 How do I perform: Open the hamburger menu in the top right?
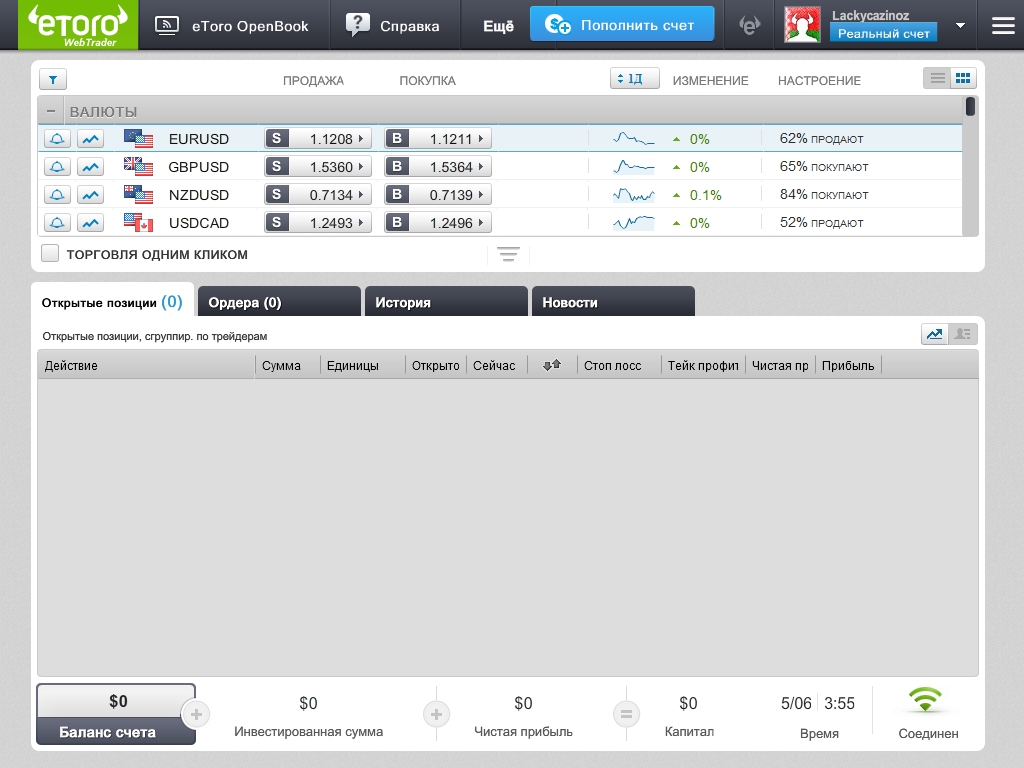point(1002,26)
